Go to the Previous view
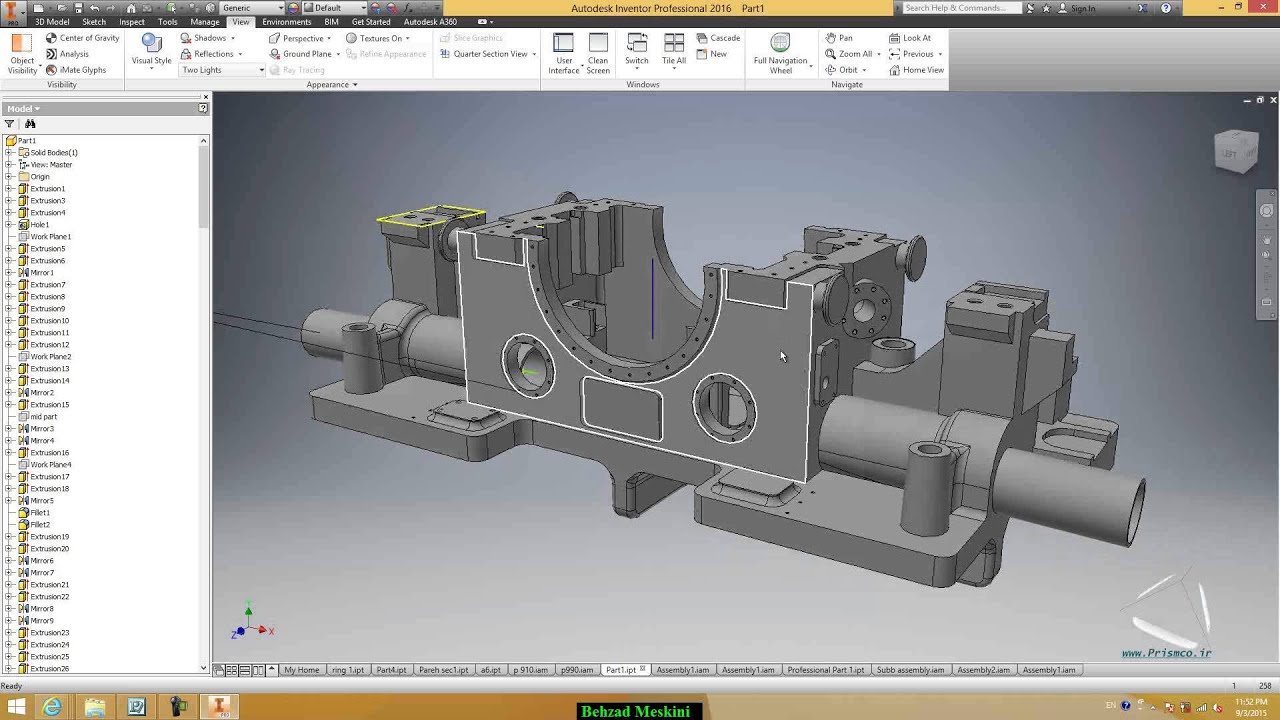1280x720 pixels. 911,54
